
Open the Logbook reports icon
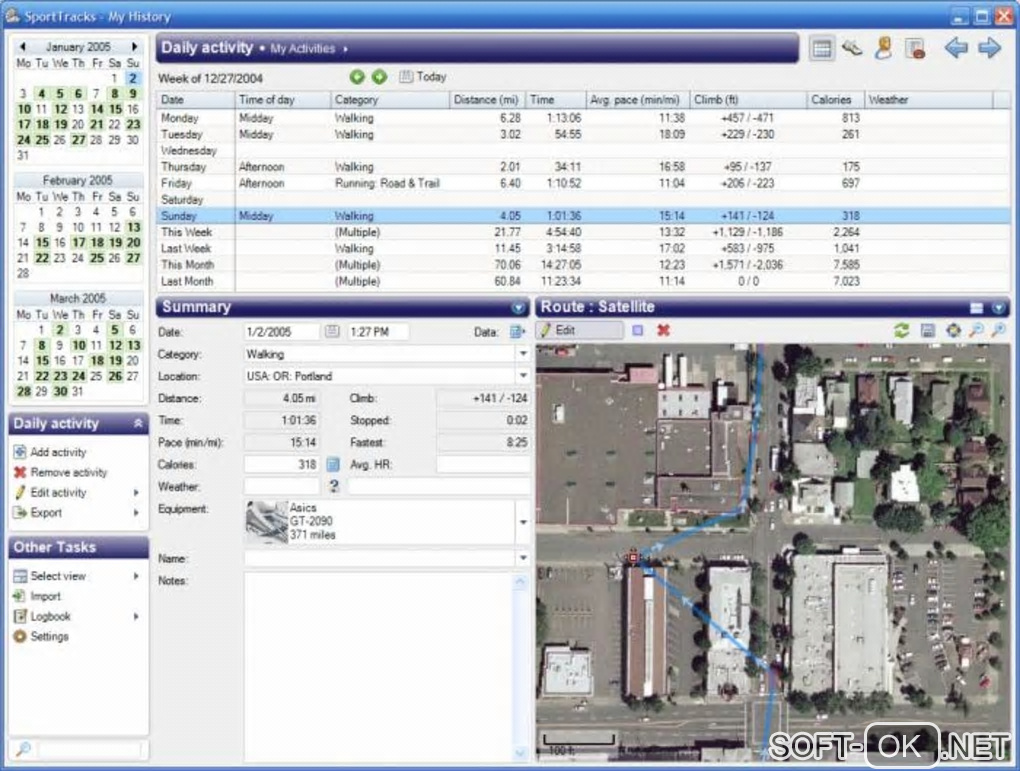tap(915, 49)
